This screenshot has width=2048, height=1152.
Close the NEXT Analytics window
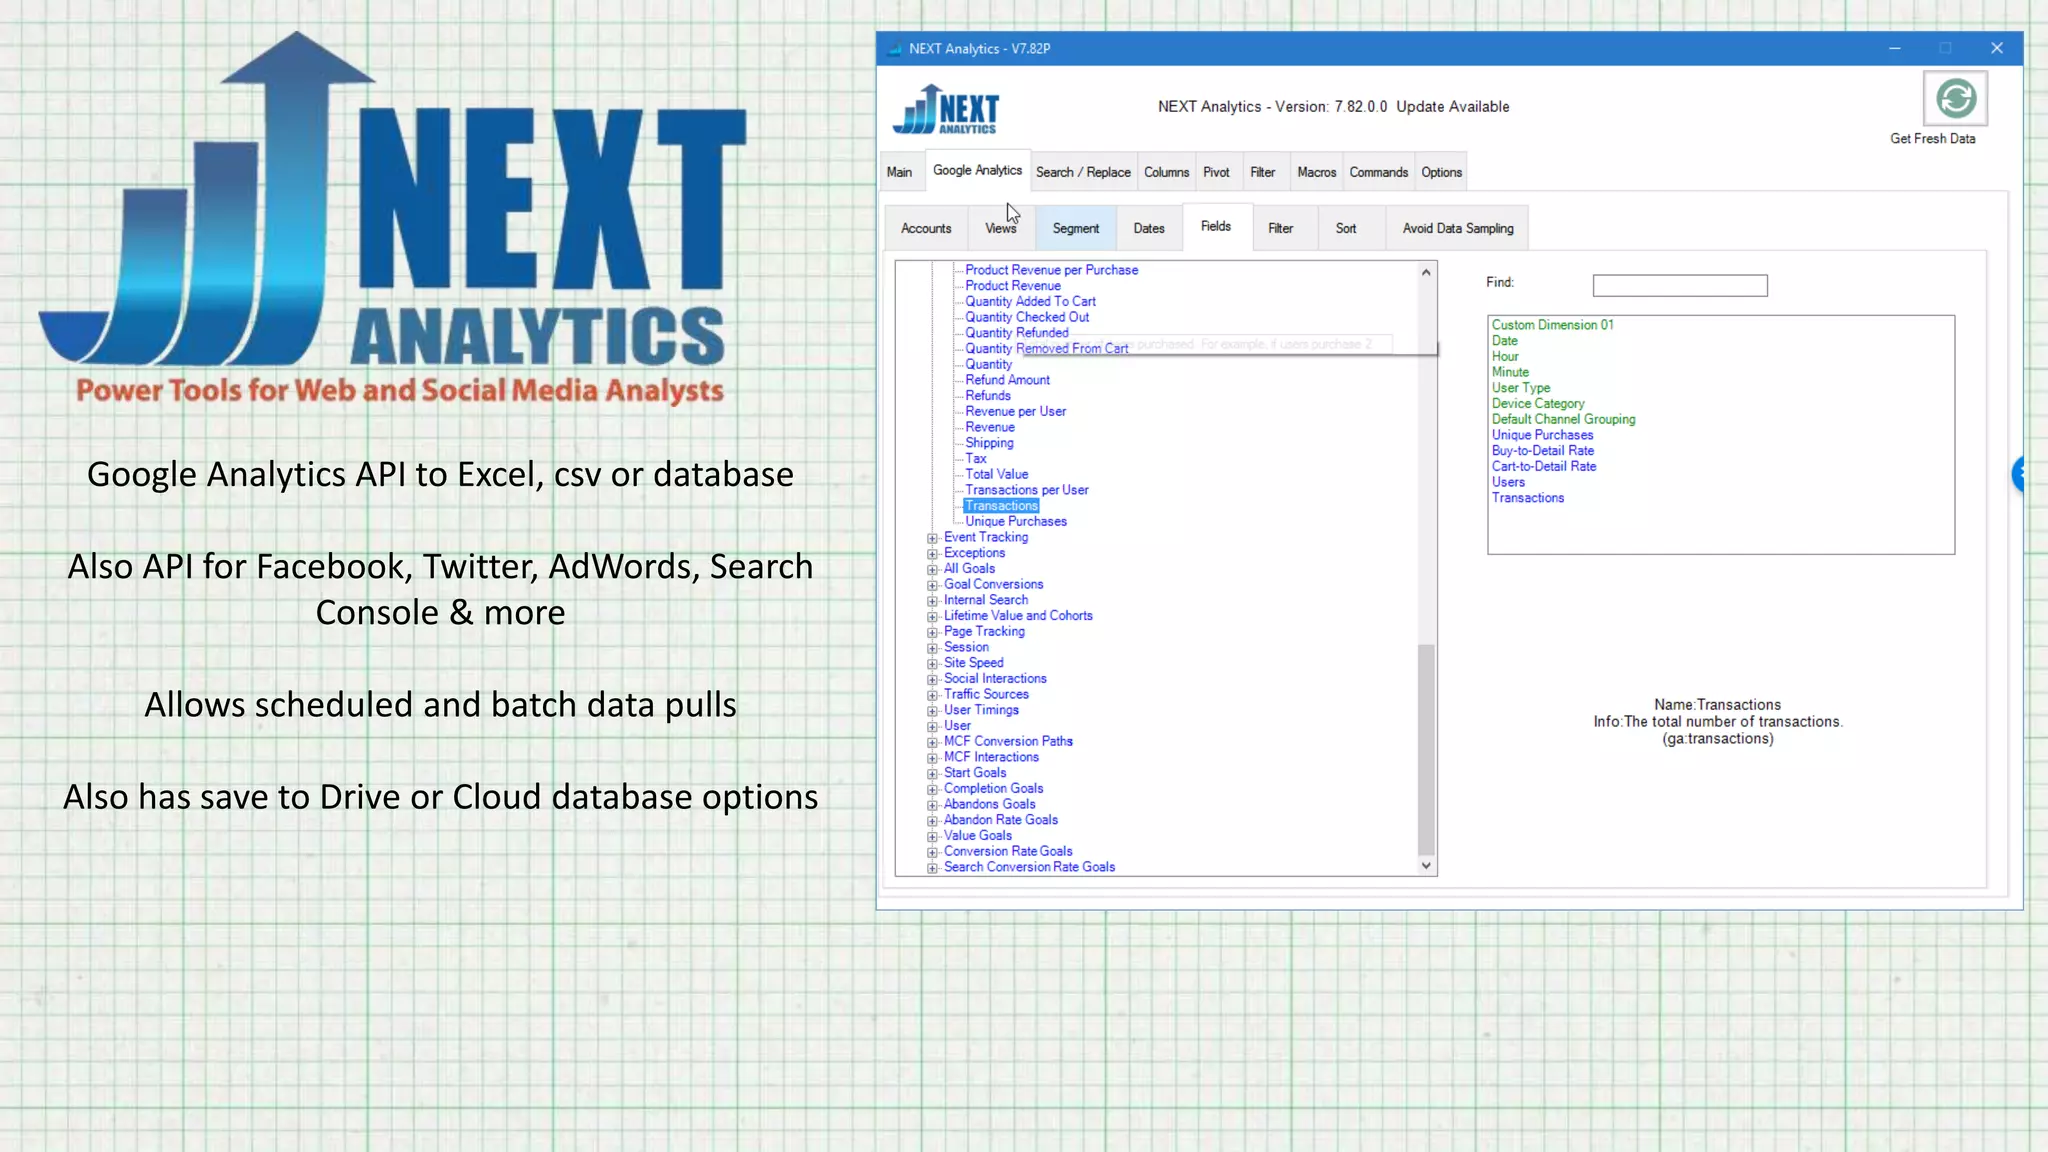coord(1996,48)
